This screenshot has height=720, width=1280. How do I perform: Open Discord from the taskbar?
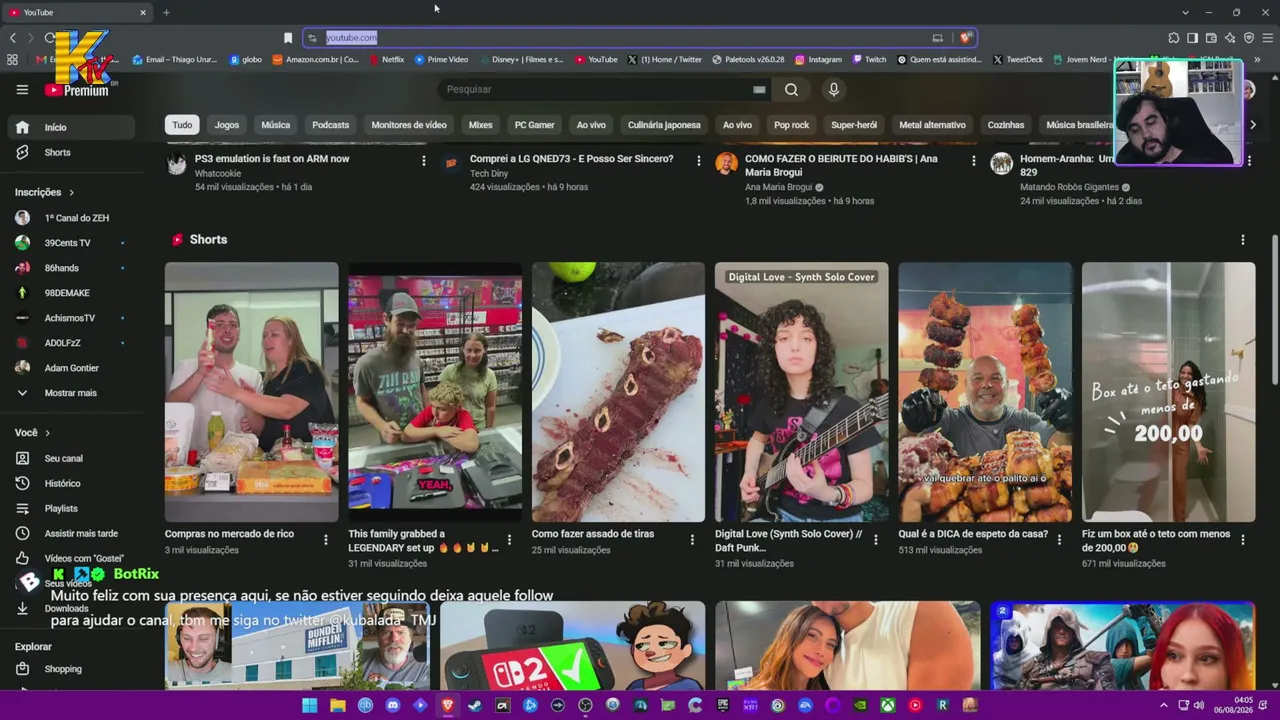point(393,705)
